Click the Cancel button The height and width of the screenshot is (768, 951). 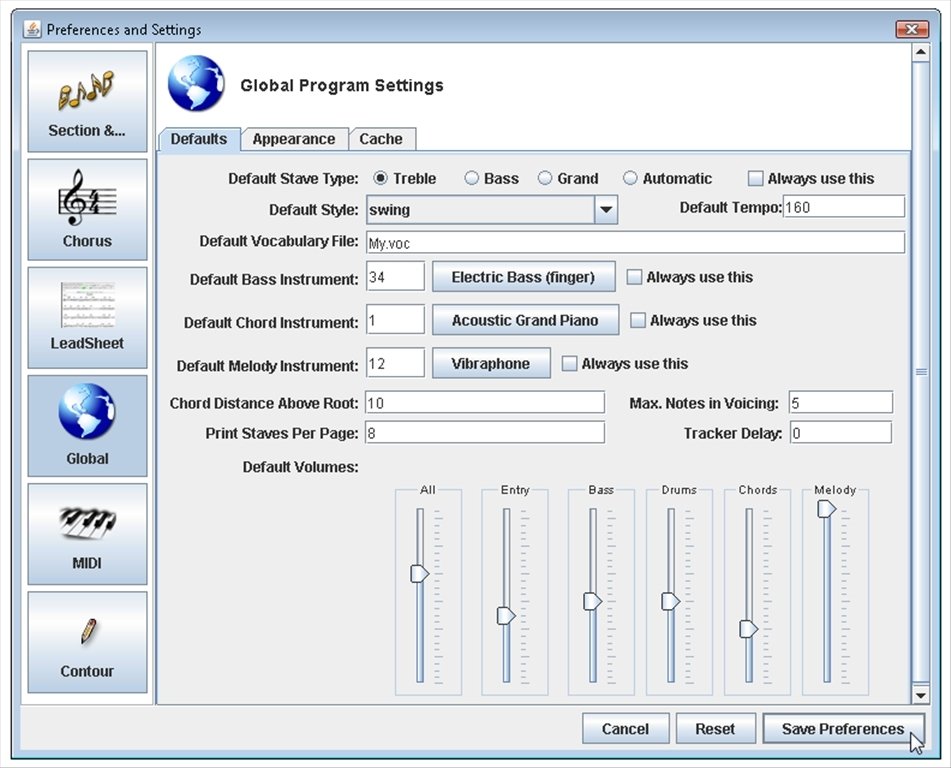pos(625,729)
